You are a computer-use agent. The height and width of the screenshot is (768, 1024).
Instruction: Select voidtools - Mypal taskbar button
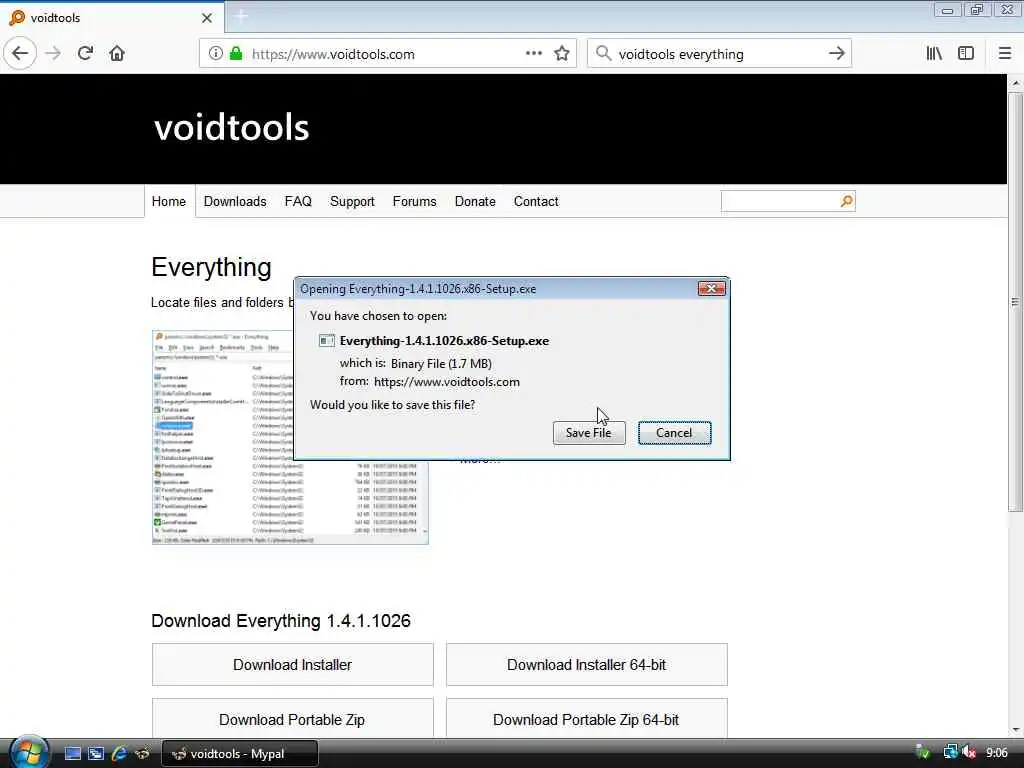[x=240, y=754]
